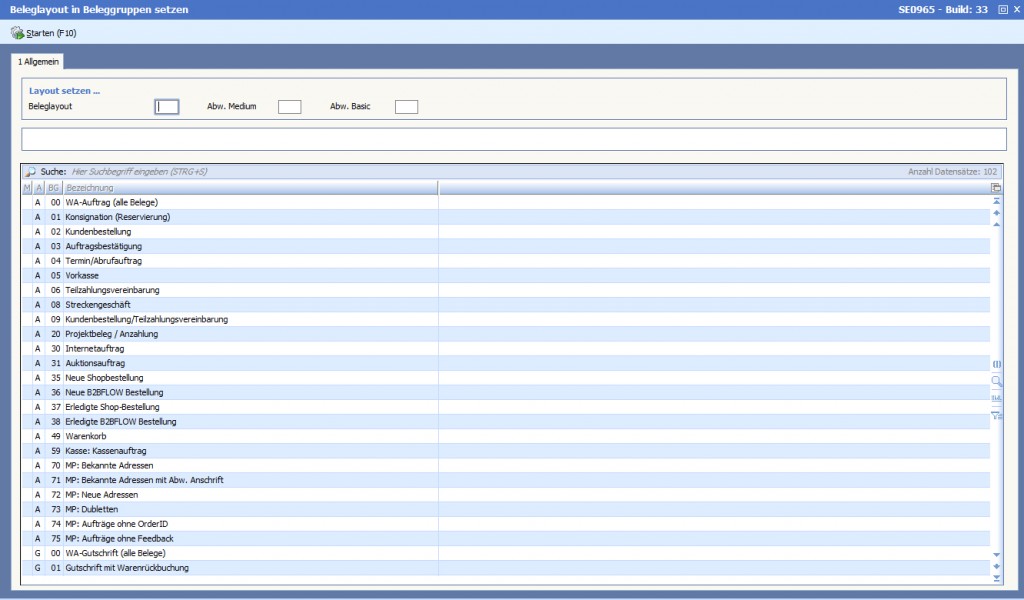Click the magnifier icon on right sidebar
This screenshot has width=1024, height=600.
point(996,381)
